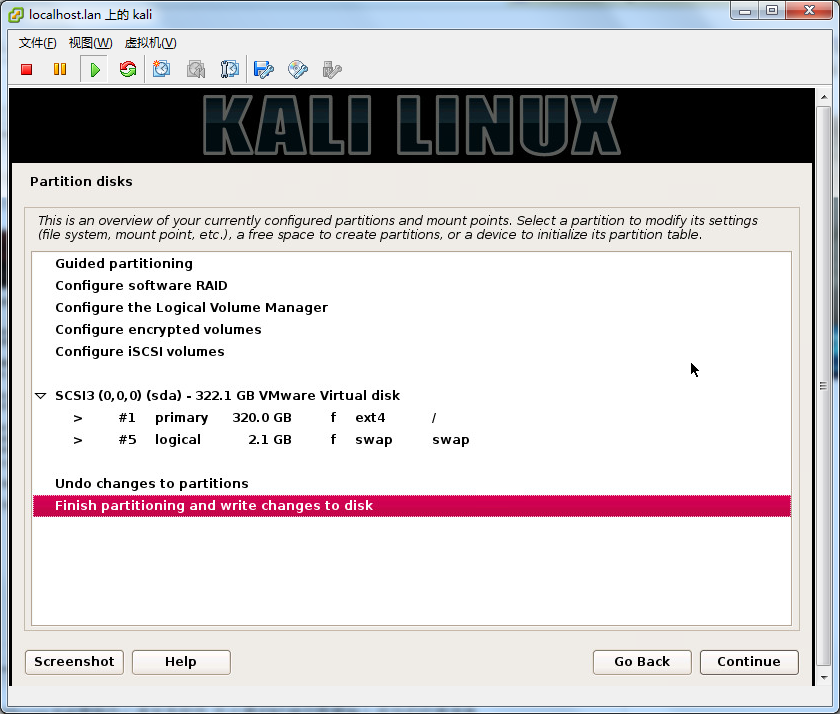Viewport: 840px width, 714px height.
Task: Power off the VM with the red stop icon
Action: click(x=26, y=70)
